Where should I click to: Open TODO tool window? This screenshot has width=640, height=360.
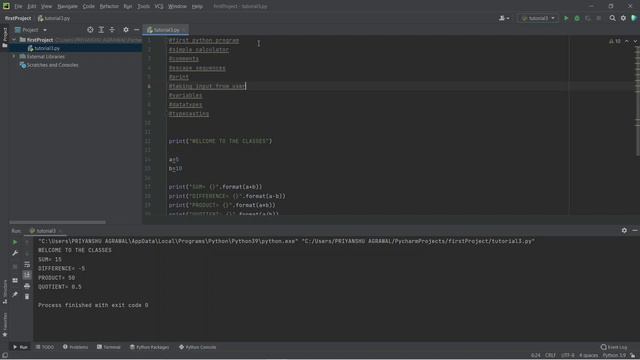pos(44,347)
